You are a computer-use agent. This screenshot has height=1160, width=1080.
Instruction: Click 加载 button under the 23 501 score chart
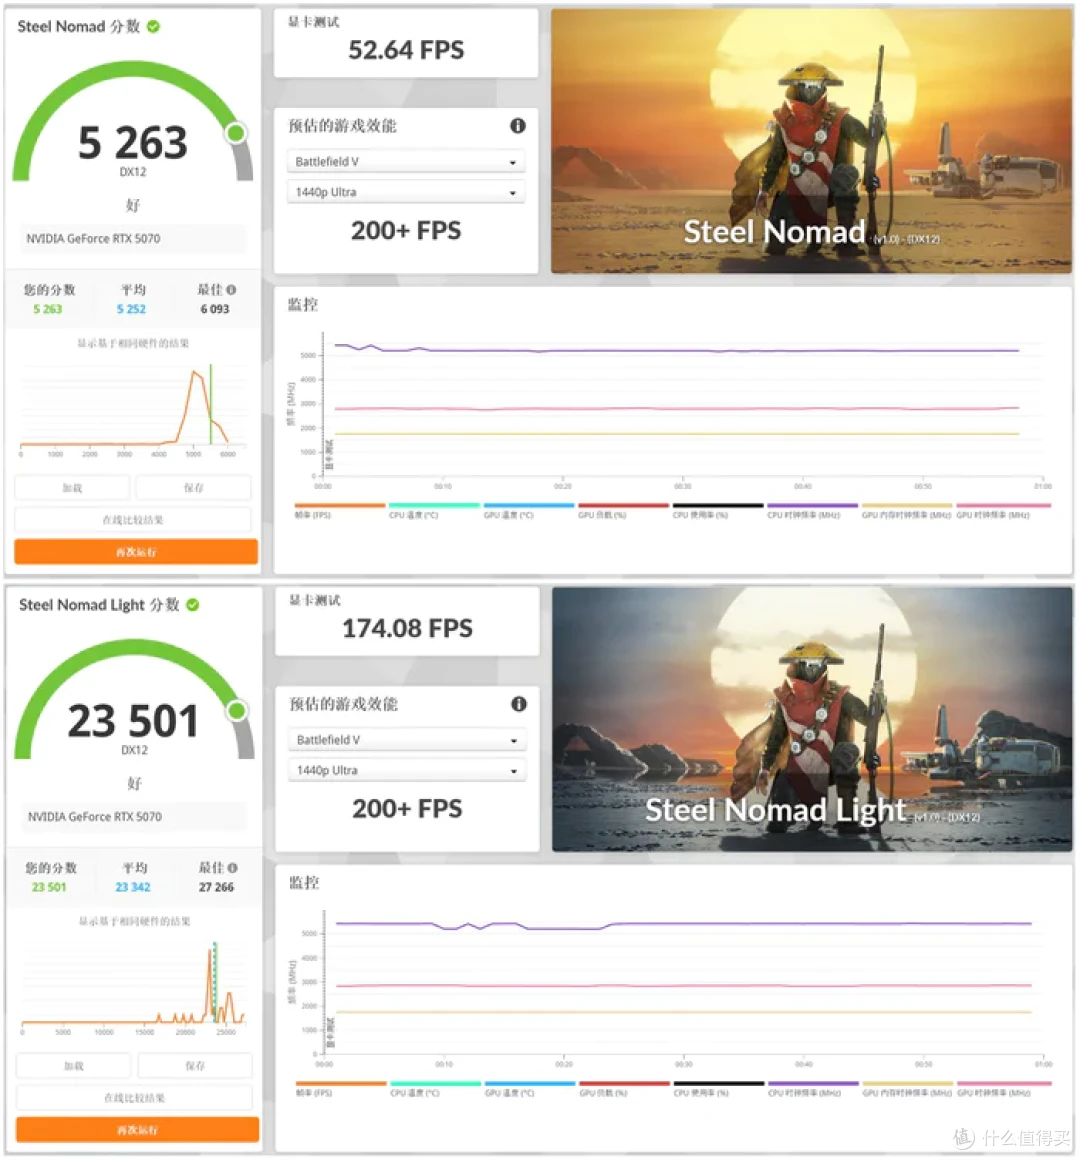(x=74, y=1066)
